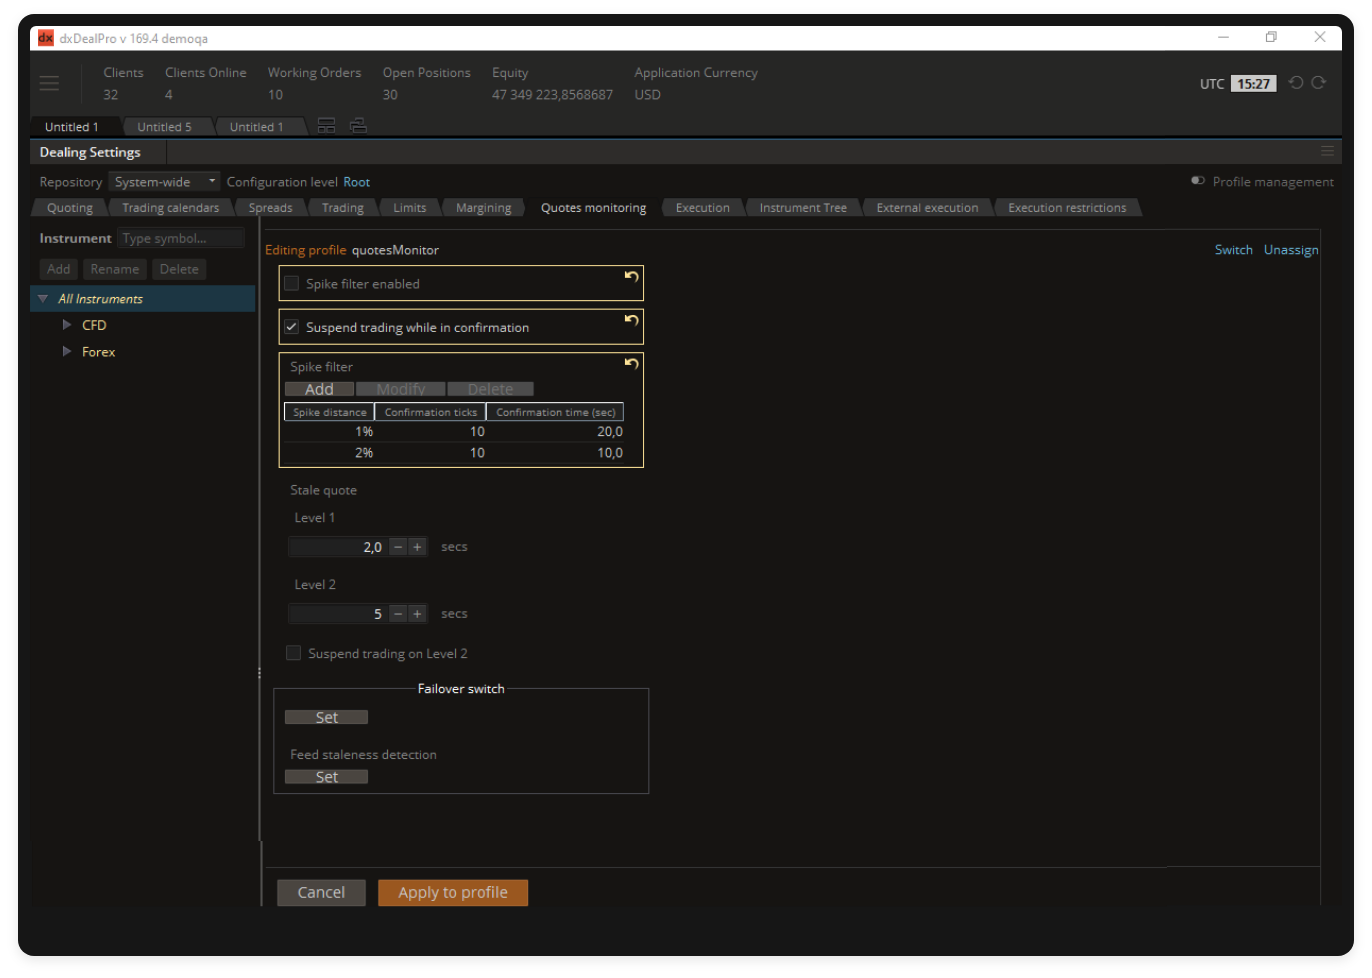Select the spike filter row with 1% distance
Image resolution: width=1372 pixels, height=978 pixels.
(454, 432)
